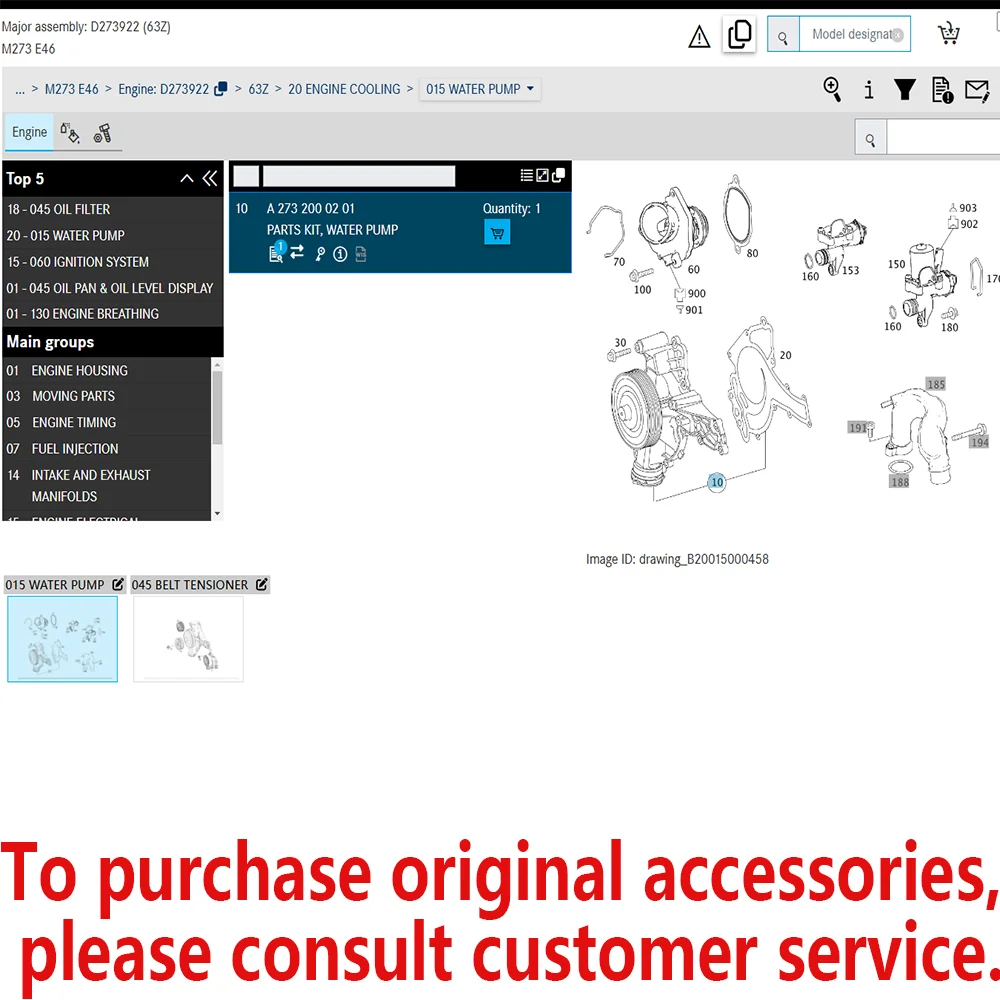Open main group 14 INTAKE AND EXHAUST MANIFOLDS
1000x1000 pixels.
[x=107, y=485]
